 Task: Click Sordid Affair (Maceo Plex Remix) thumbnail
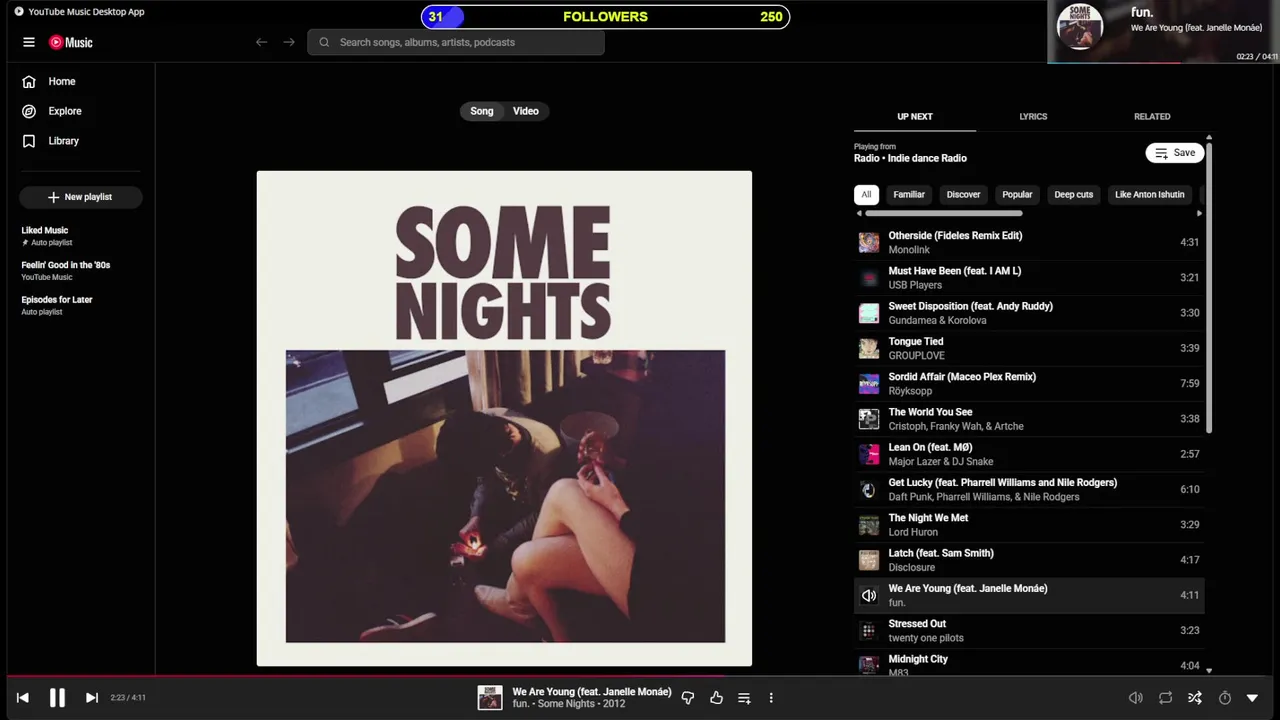[x=869, y=383]
